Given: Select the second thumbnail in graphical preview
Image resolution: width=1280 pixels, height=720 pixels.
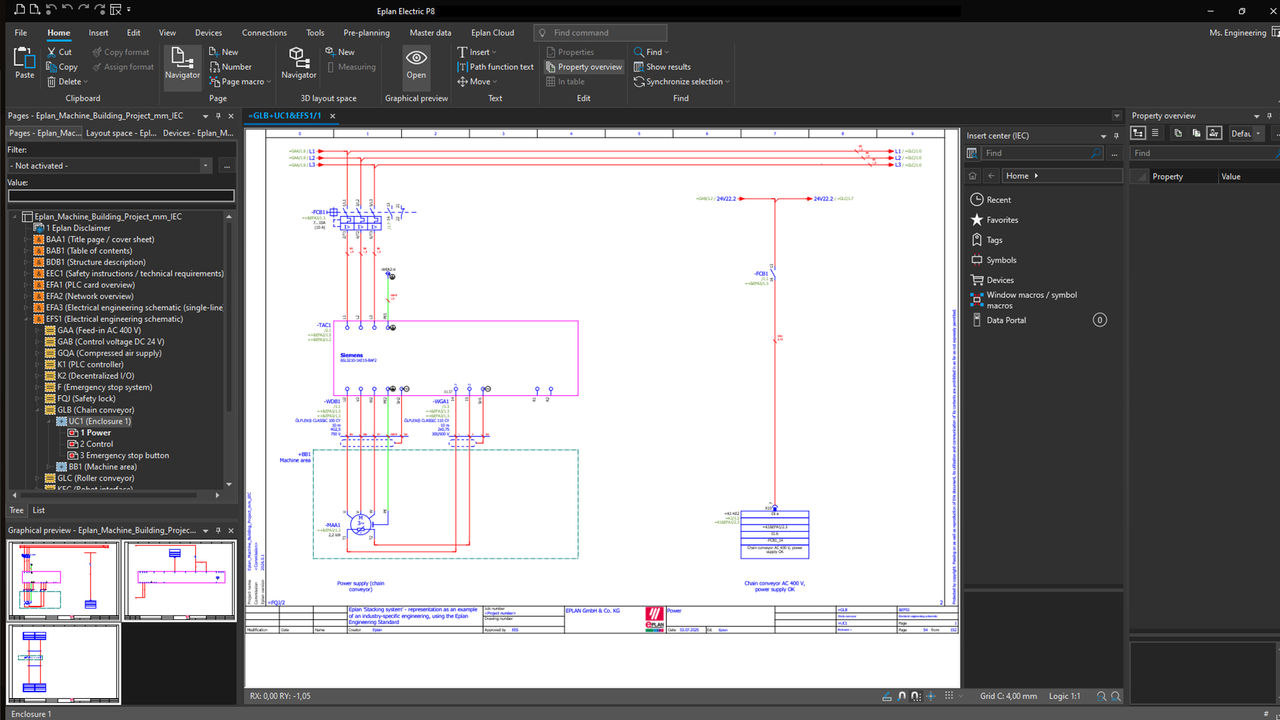Looking at the screenshot, I should tap(178, 580).
